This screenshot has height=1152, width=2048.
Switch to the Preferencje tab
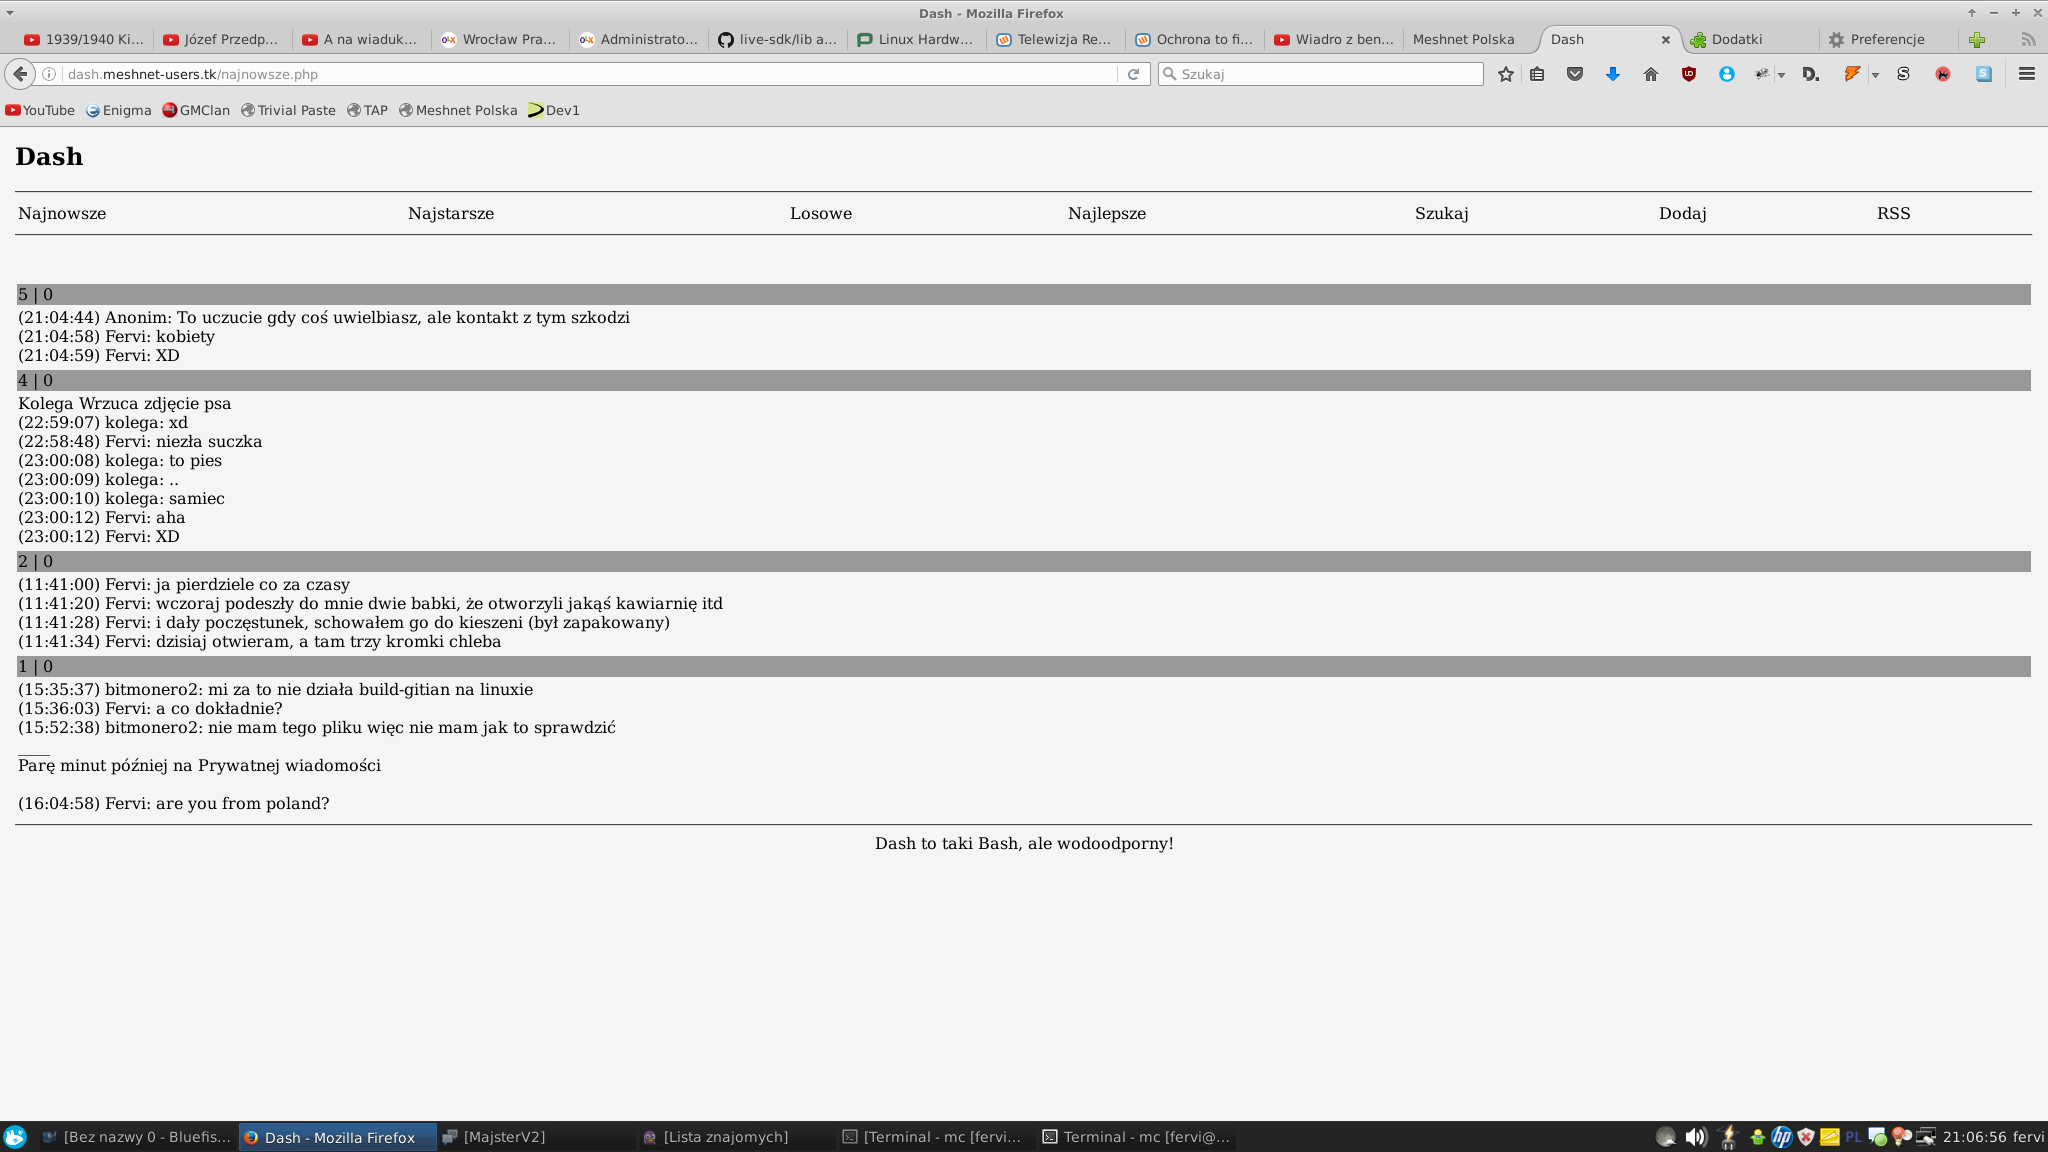click(1886, 39)
